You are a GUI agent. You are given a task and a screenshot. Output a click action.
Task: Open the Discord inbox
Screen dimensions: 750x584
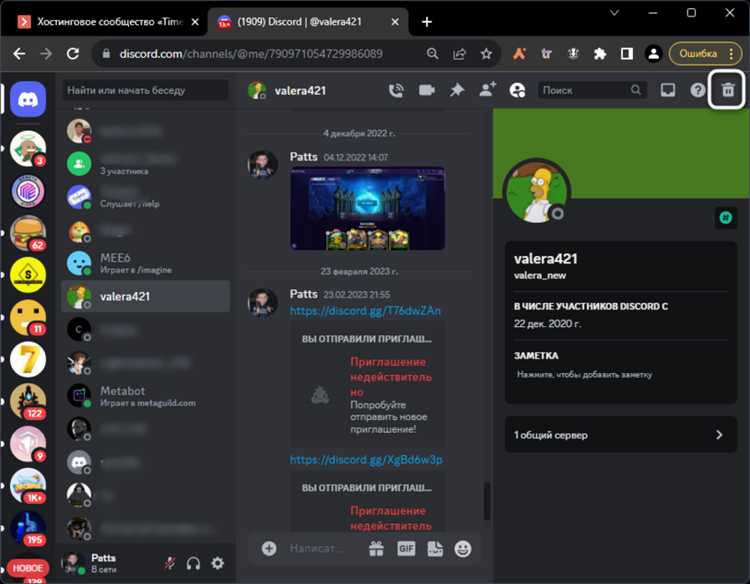(668, 90)
